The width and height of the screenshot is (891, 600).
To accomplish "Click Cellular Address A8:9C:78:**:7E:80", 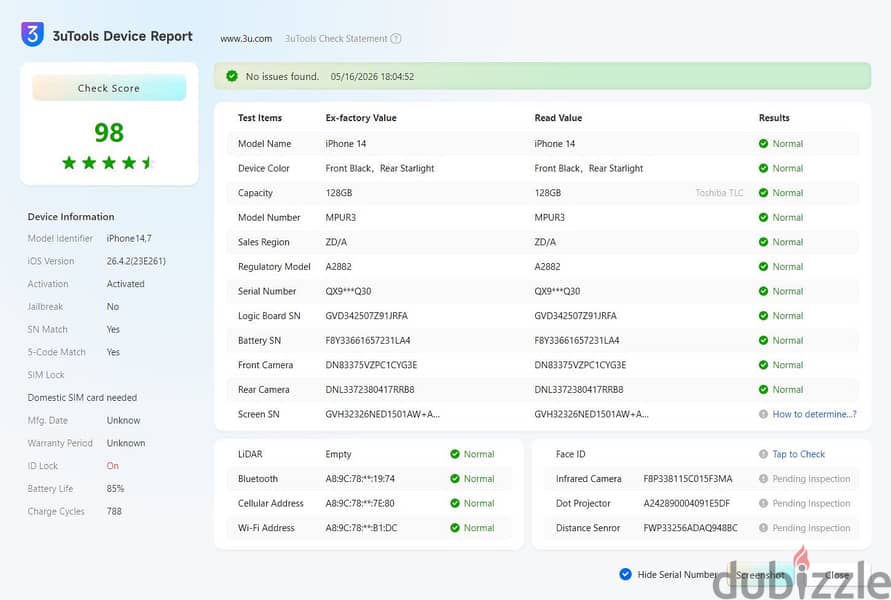I will tap(360, 503).
